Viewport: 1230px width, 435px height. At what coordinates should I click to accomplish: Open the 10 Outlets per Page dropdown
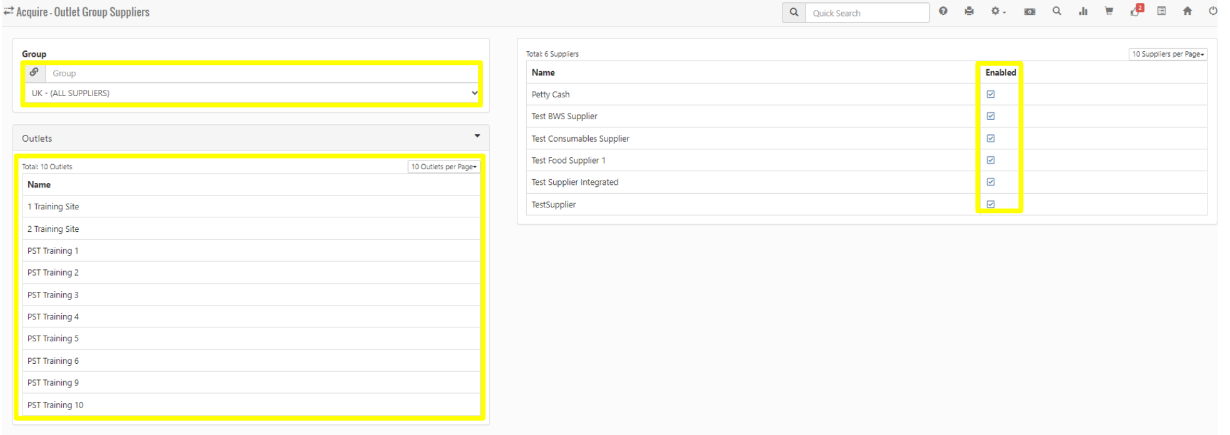(443, 166)
